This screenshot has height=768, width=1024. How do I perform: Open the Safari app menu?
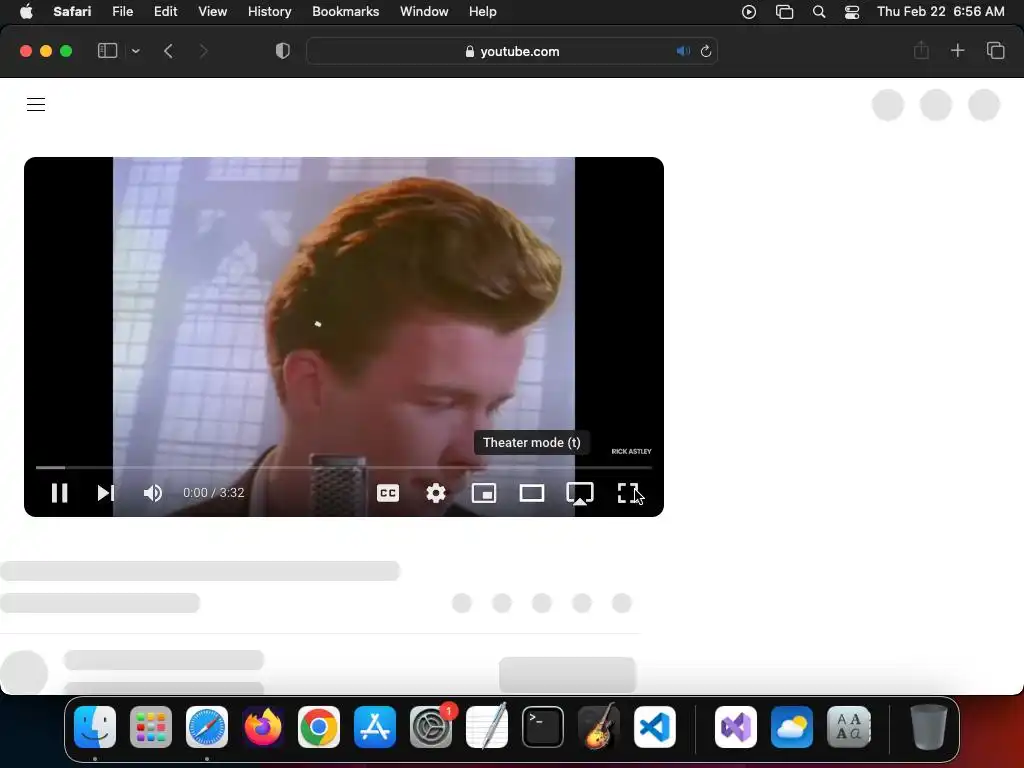coord(72,12)
